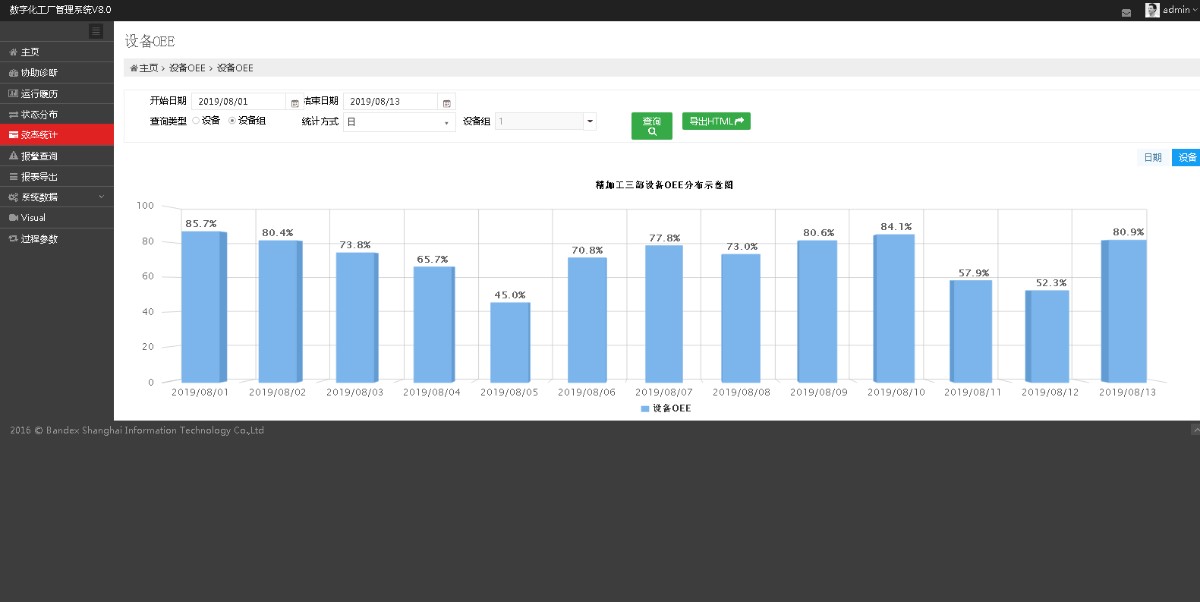
Task: Click the home icon in the breadcrumb
Action: pos(133,68)
